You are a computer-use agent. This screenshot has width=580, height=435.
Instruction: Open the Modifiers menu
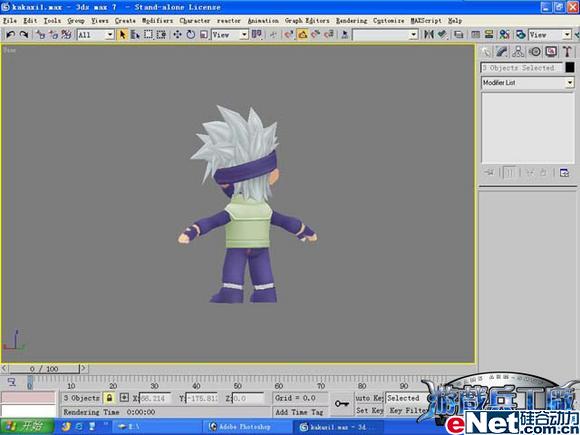click(x=158, y=21)
